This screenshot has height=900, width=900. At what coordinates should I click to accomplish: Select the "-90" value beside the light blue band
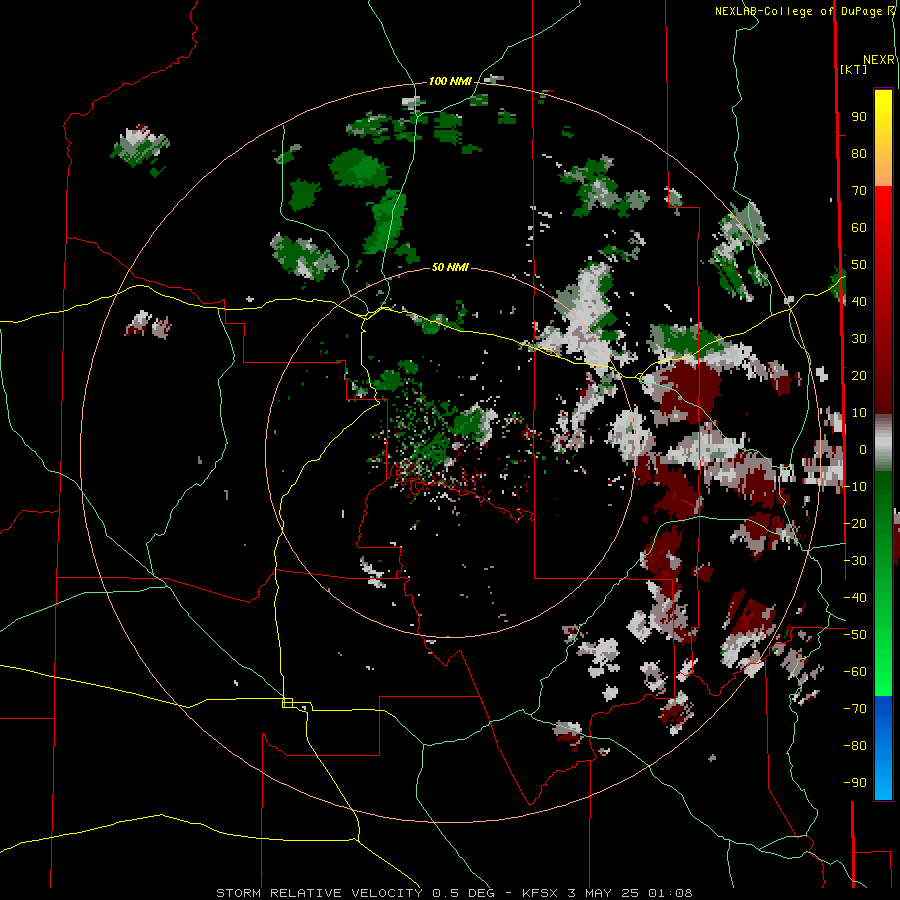coord(855,783)
